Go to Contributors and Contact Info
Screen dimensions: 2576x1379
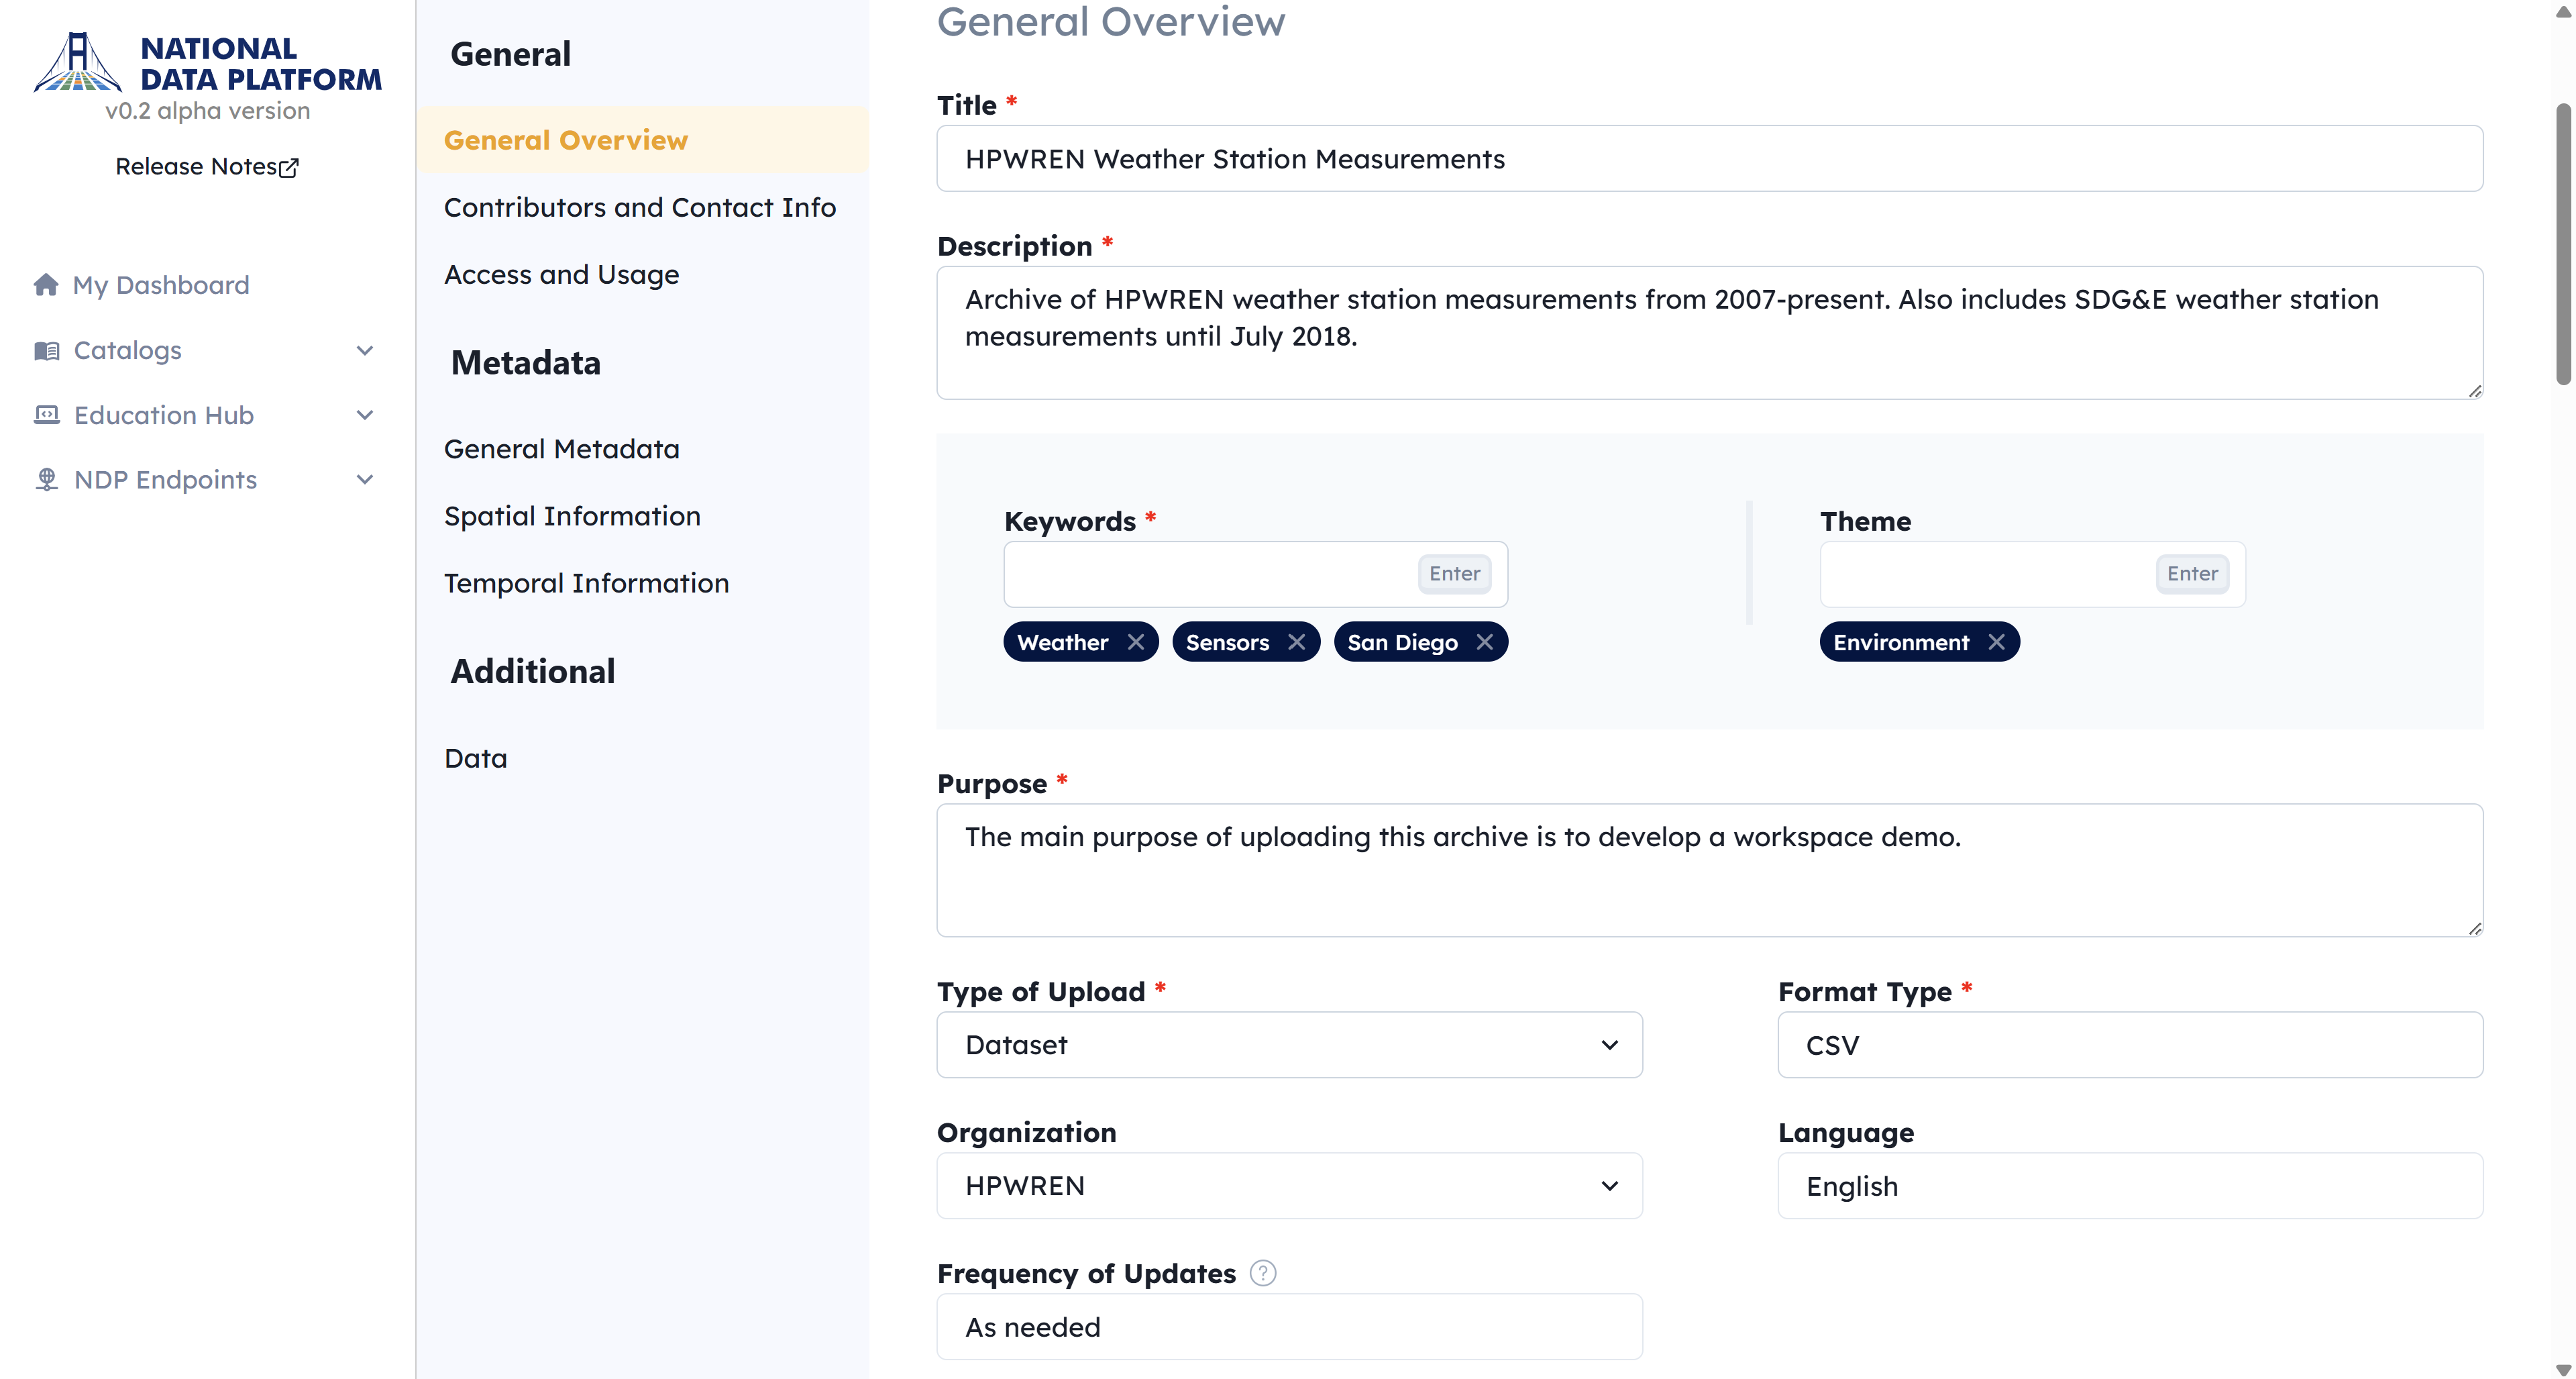(640, 207)
